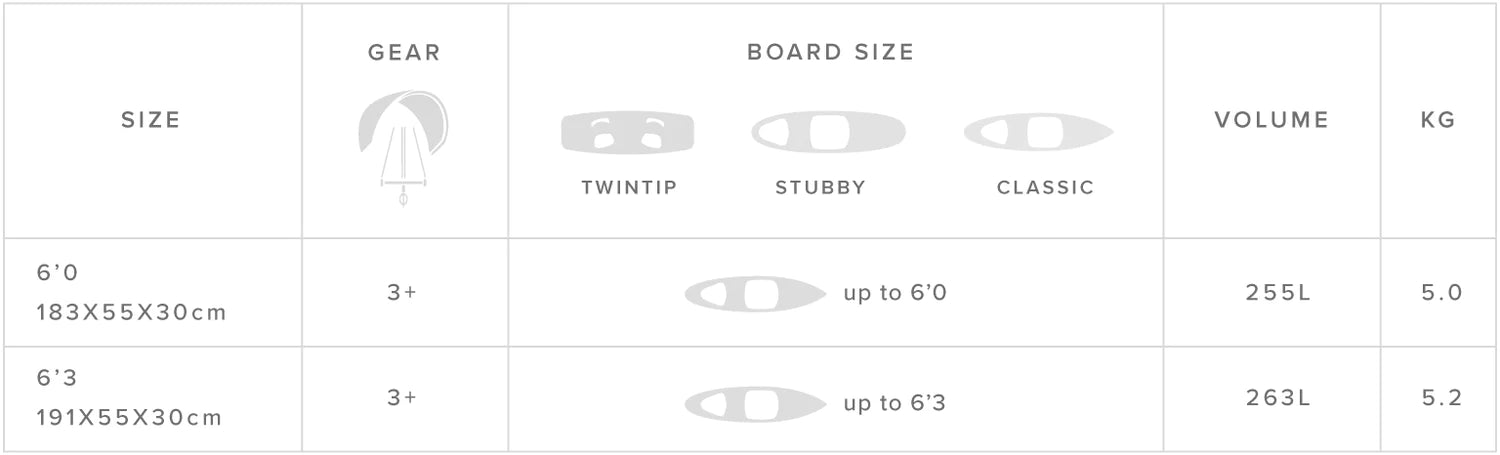The height and width of the screenshot is (455, 1500).
Task: Select the TWINTIP label
Action: click(x=629, y=188)
